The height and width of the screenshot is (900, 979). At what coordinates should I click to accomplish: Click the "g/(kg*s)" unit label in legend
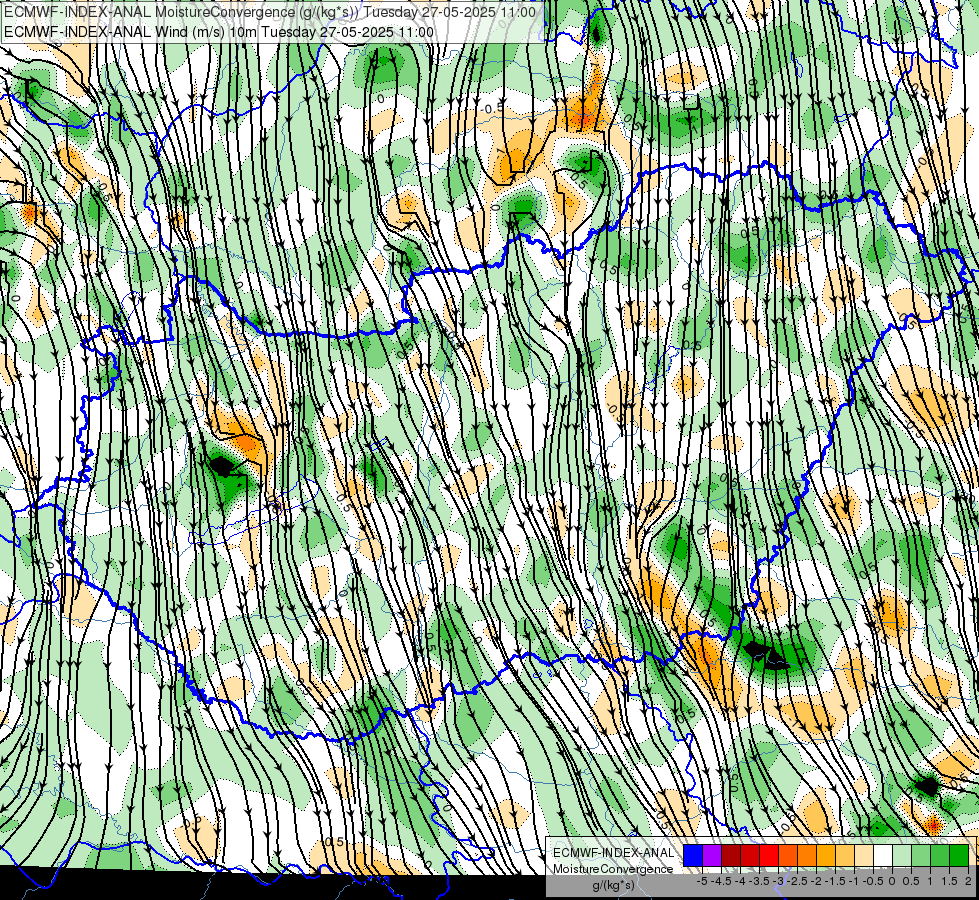click(613, 885)
